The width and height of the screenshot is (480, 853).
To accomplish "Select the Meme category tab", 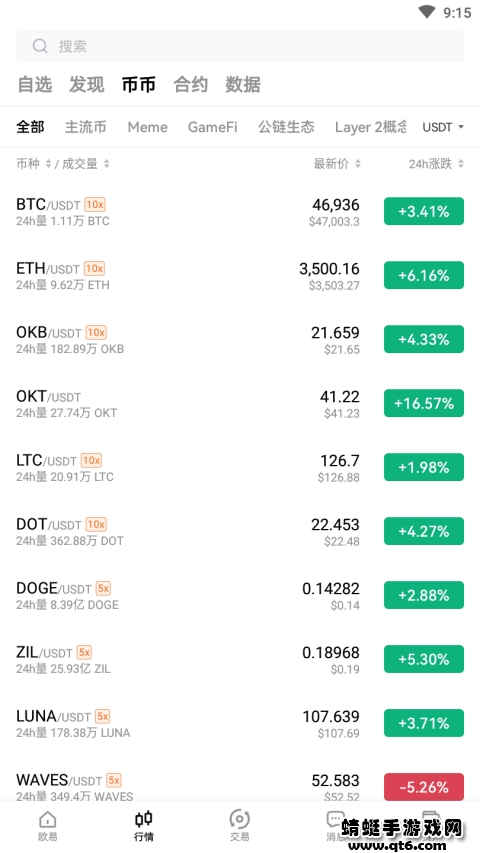I will point(147,127).
